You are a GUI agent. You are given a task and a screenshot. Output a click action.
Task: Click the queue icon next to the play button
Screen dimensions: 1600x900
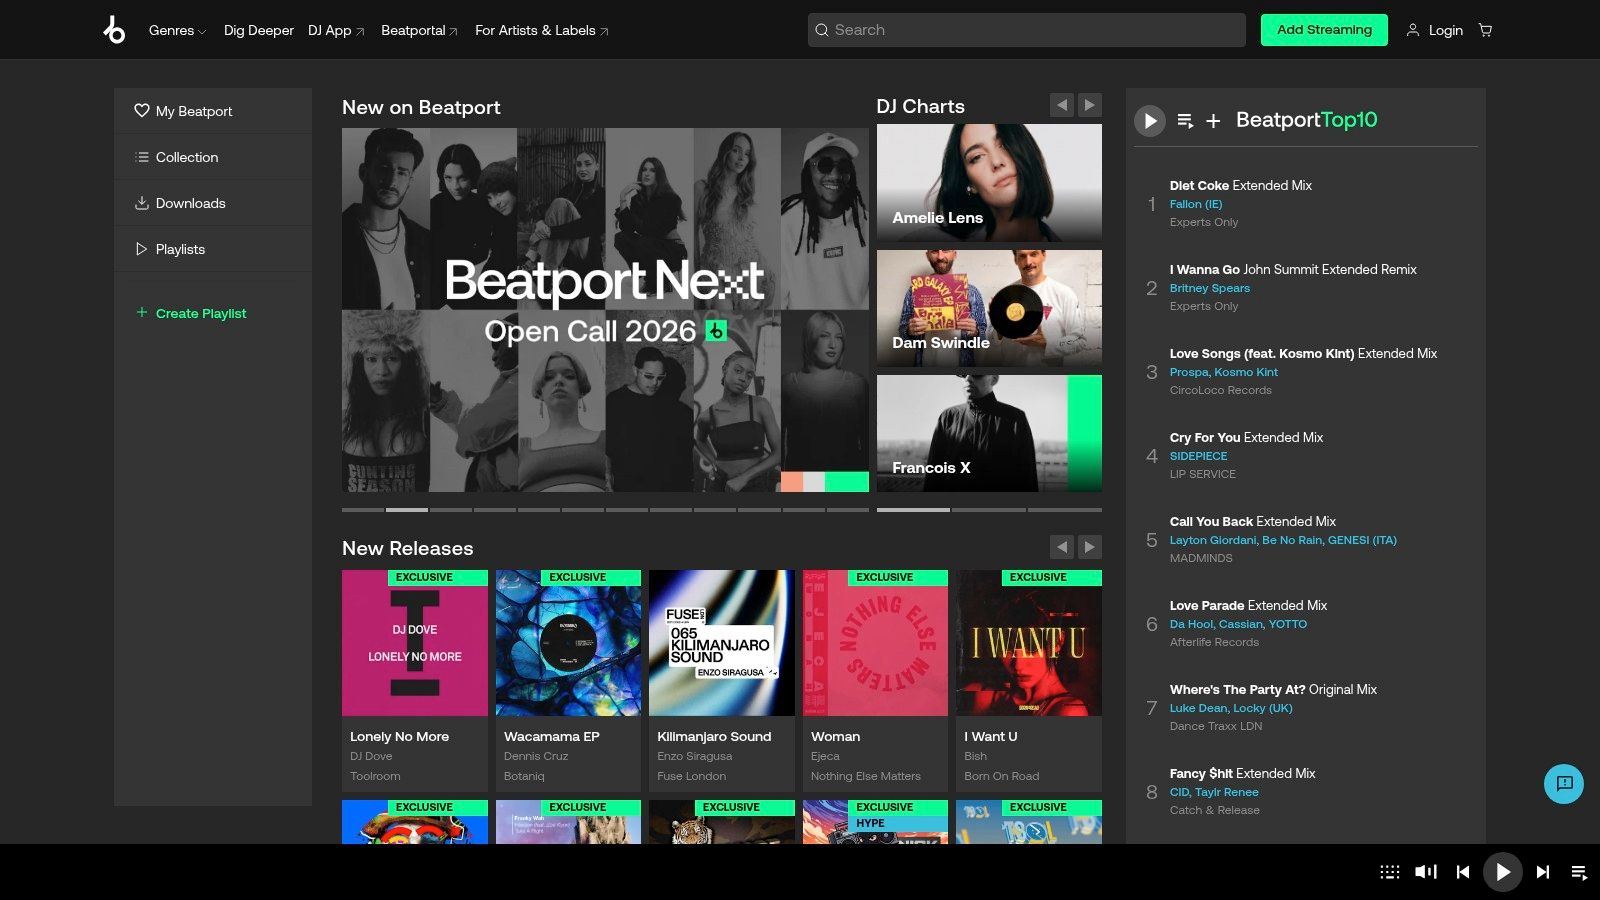click(1184, 121)
